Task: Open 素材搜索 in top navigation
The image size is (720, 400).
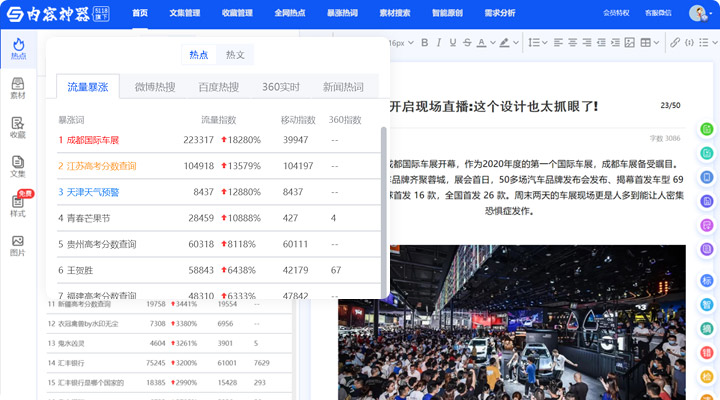Action: point(395,13)
